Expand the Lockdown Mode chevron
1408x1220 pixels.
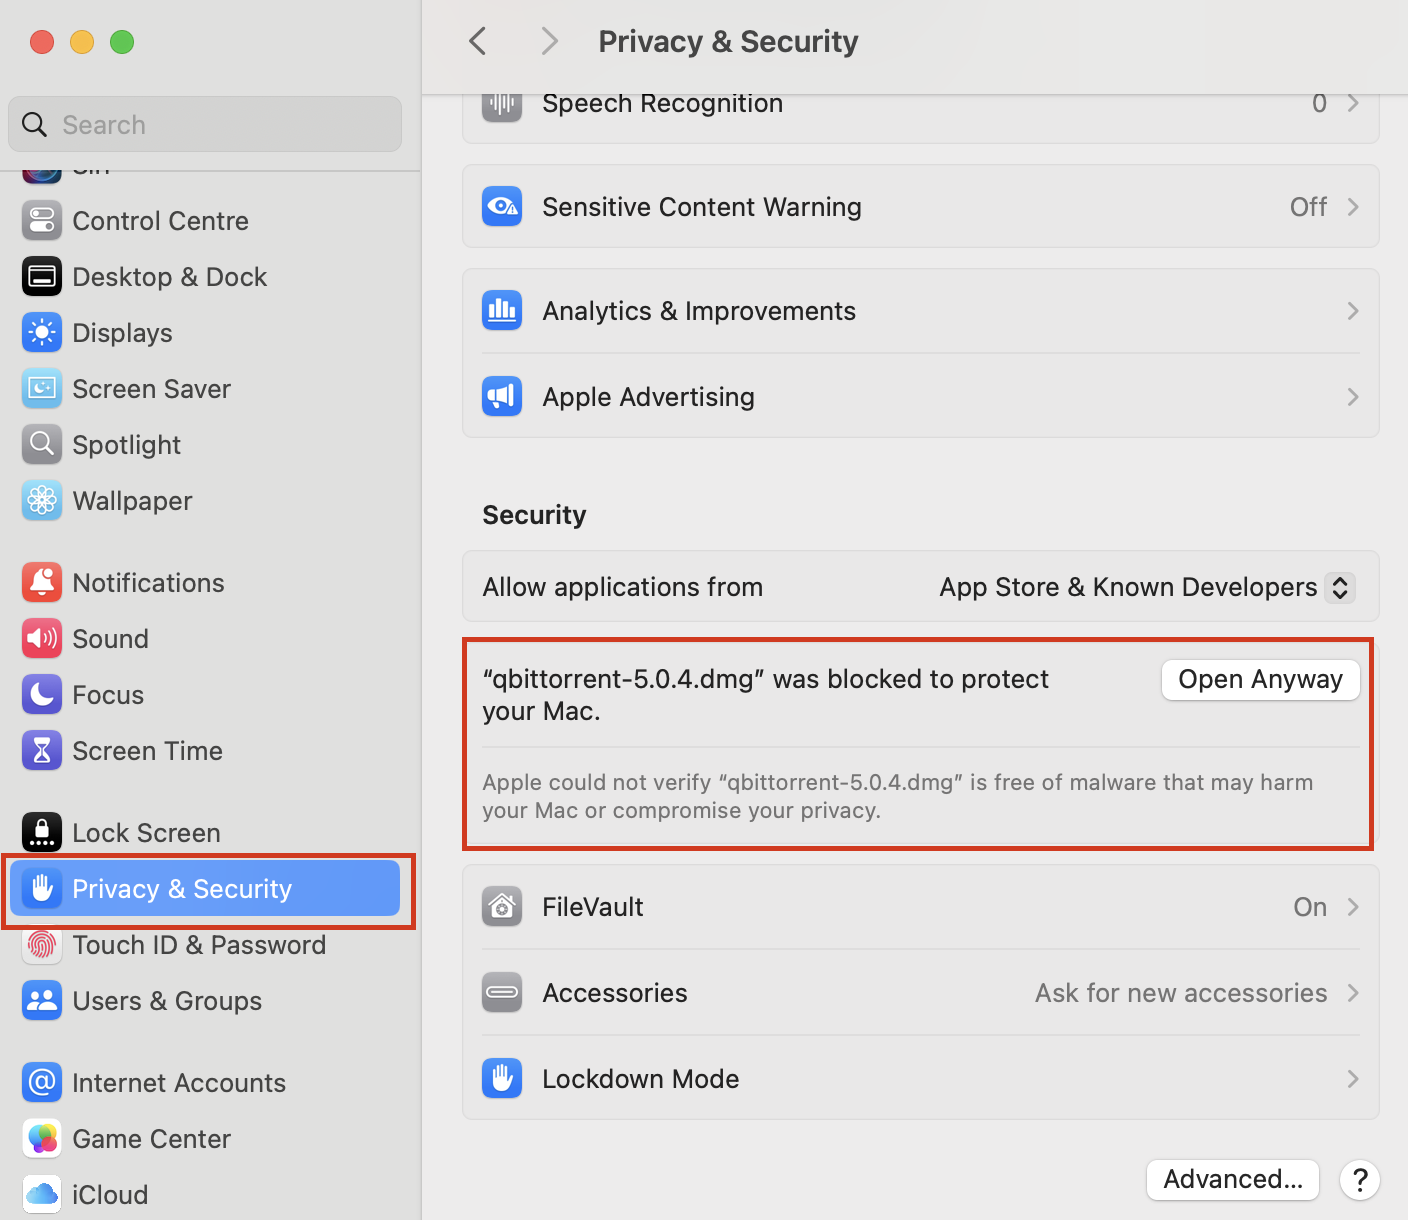pos(1353,1079)
